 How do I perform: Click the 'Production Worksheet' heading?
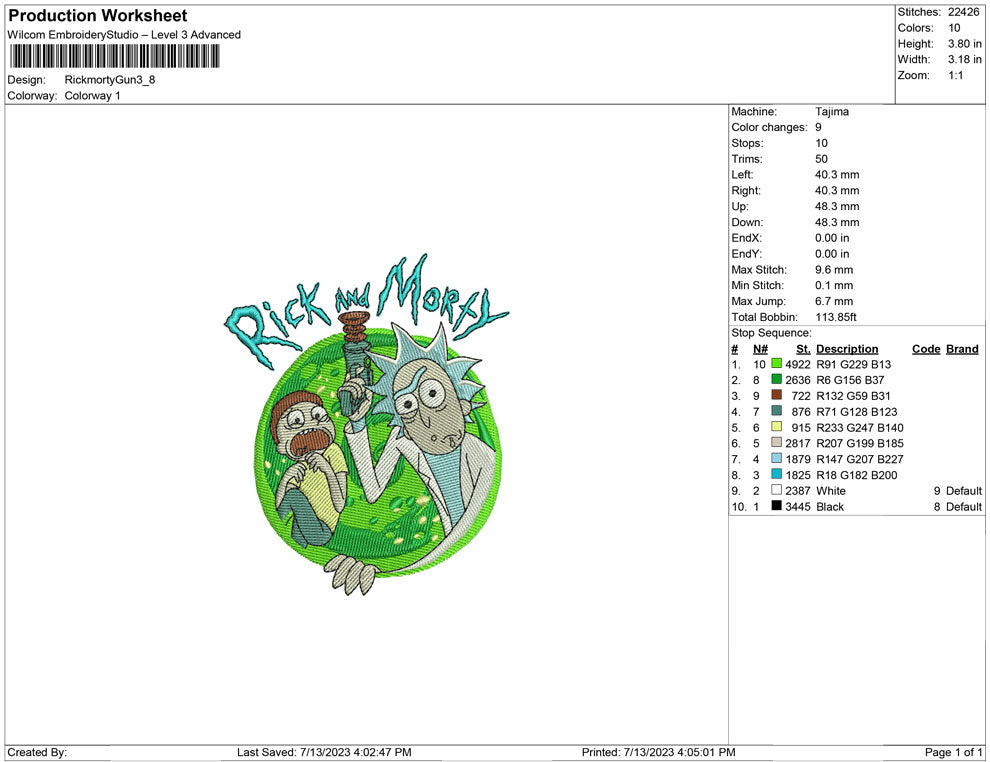[98, 16]
